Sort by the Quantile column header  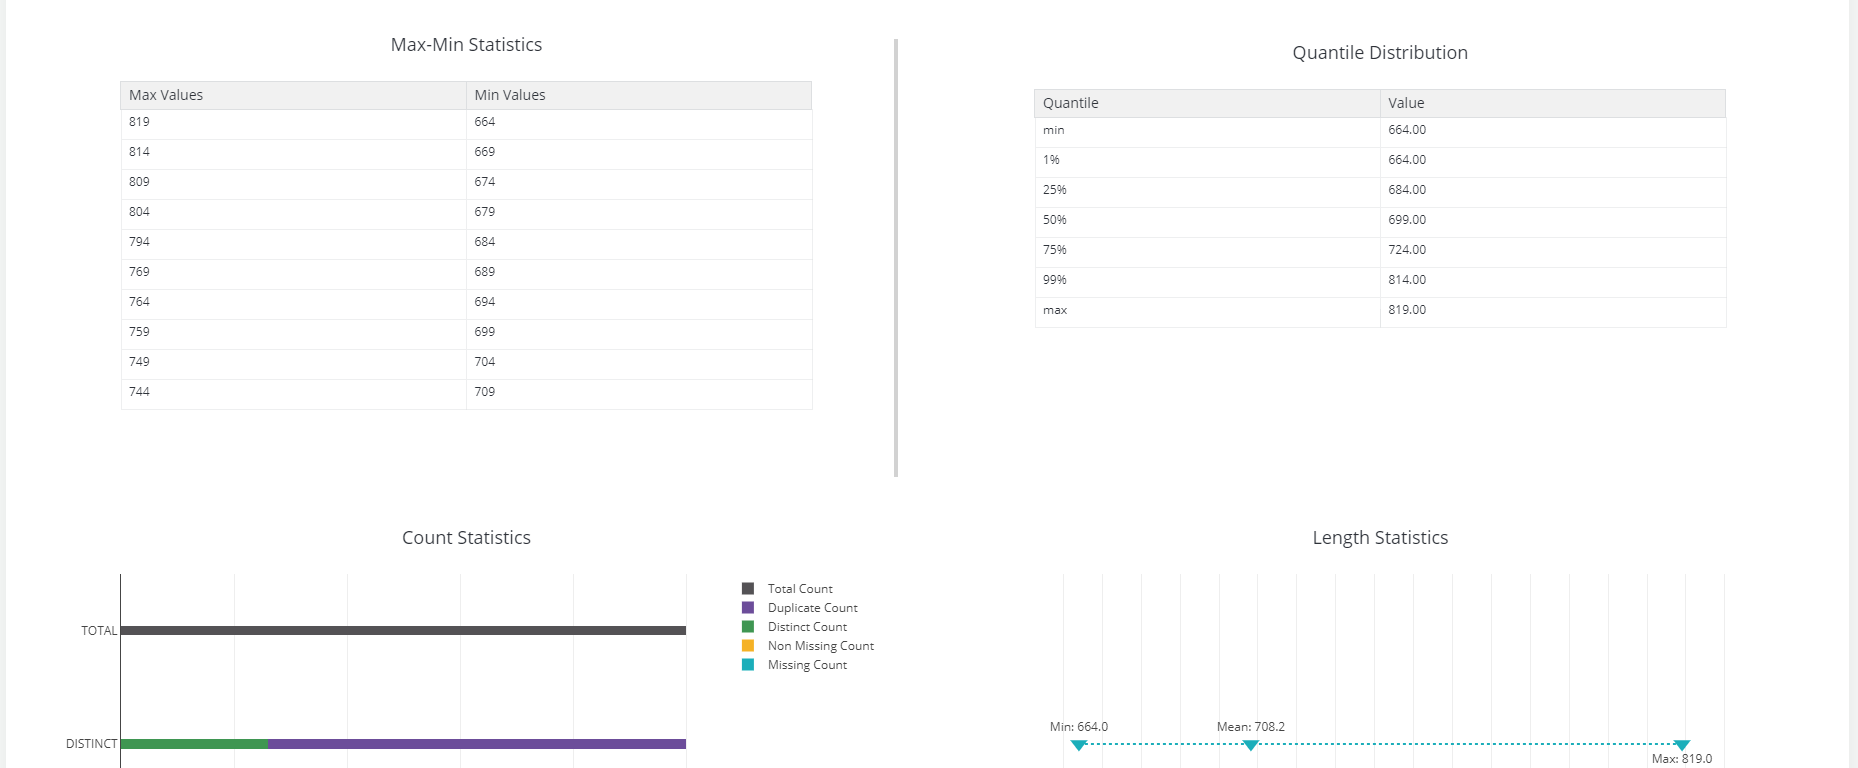click(x=1070, y=103)
